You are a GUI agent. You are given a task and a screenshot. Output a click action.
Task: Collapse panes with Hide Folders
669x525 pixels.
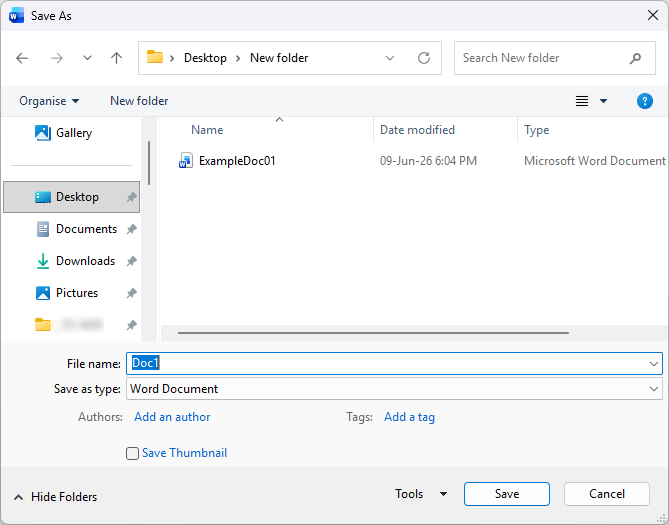[55, 497]
